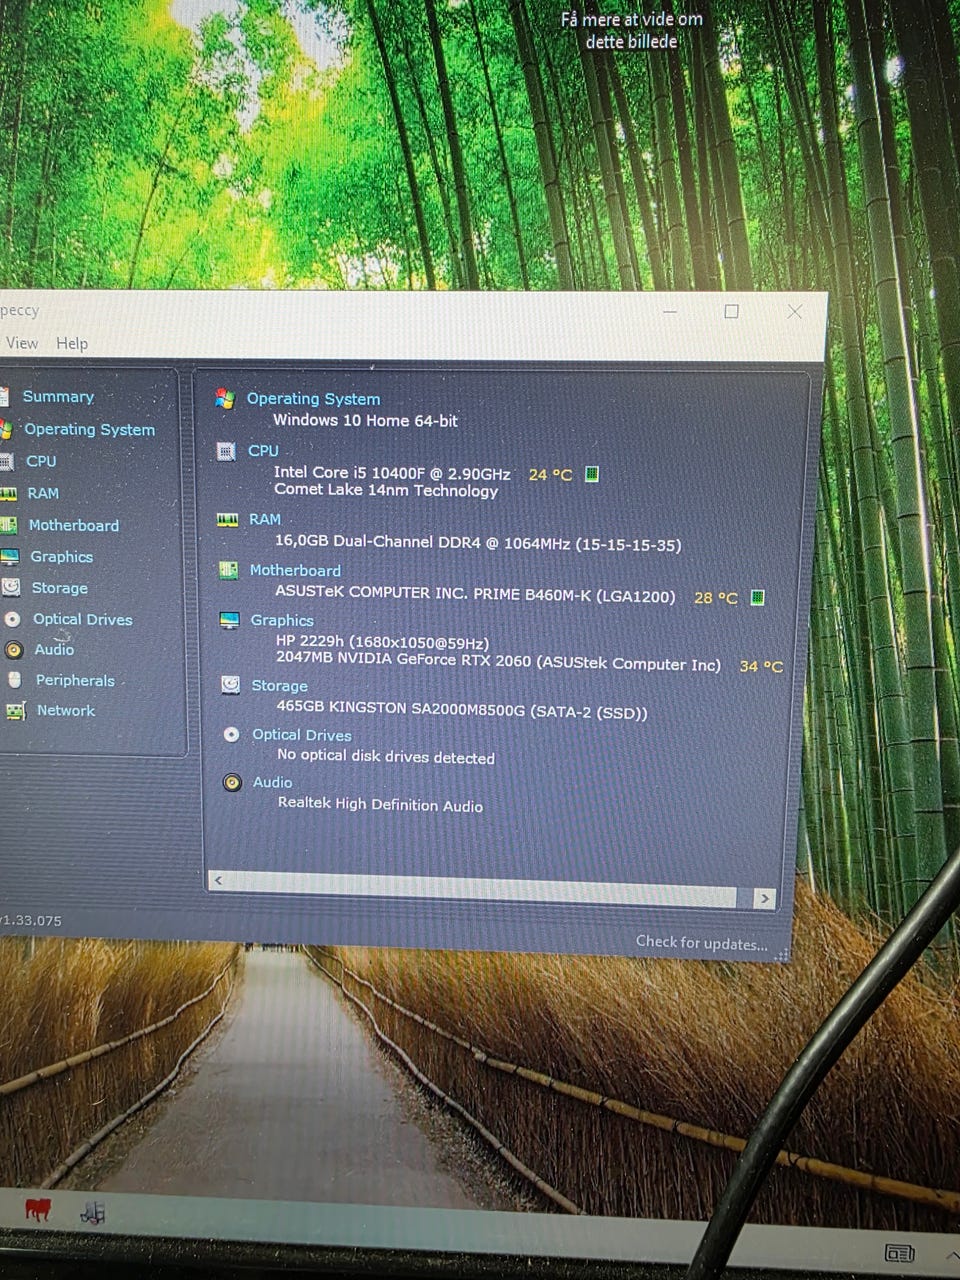Click Check for updates link
Image resolution: width=960 pixels, height=1280 pixels.
coord(702,943)
